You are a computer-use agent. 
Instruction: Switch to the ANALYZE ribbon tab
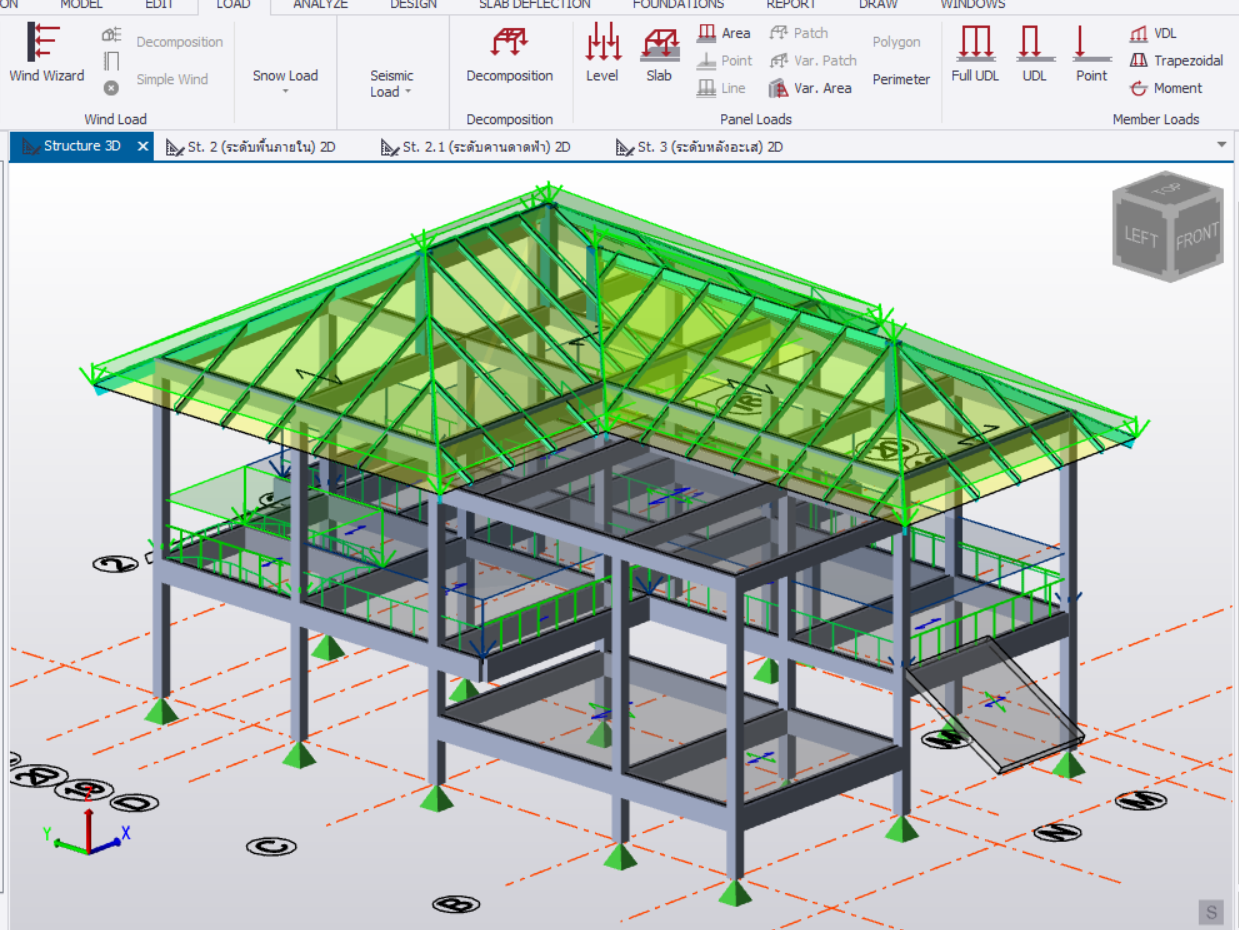320,5
